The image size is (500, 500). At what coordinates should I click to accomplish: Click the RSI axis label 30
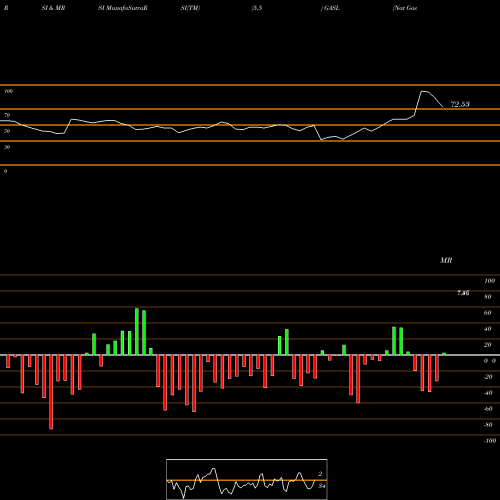point(7,147)
